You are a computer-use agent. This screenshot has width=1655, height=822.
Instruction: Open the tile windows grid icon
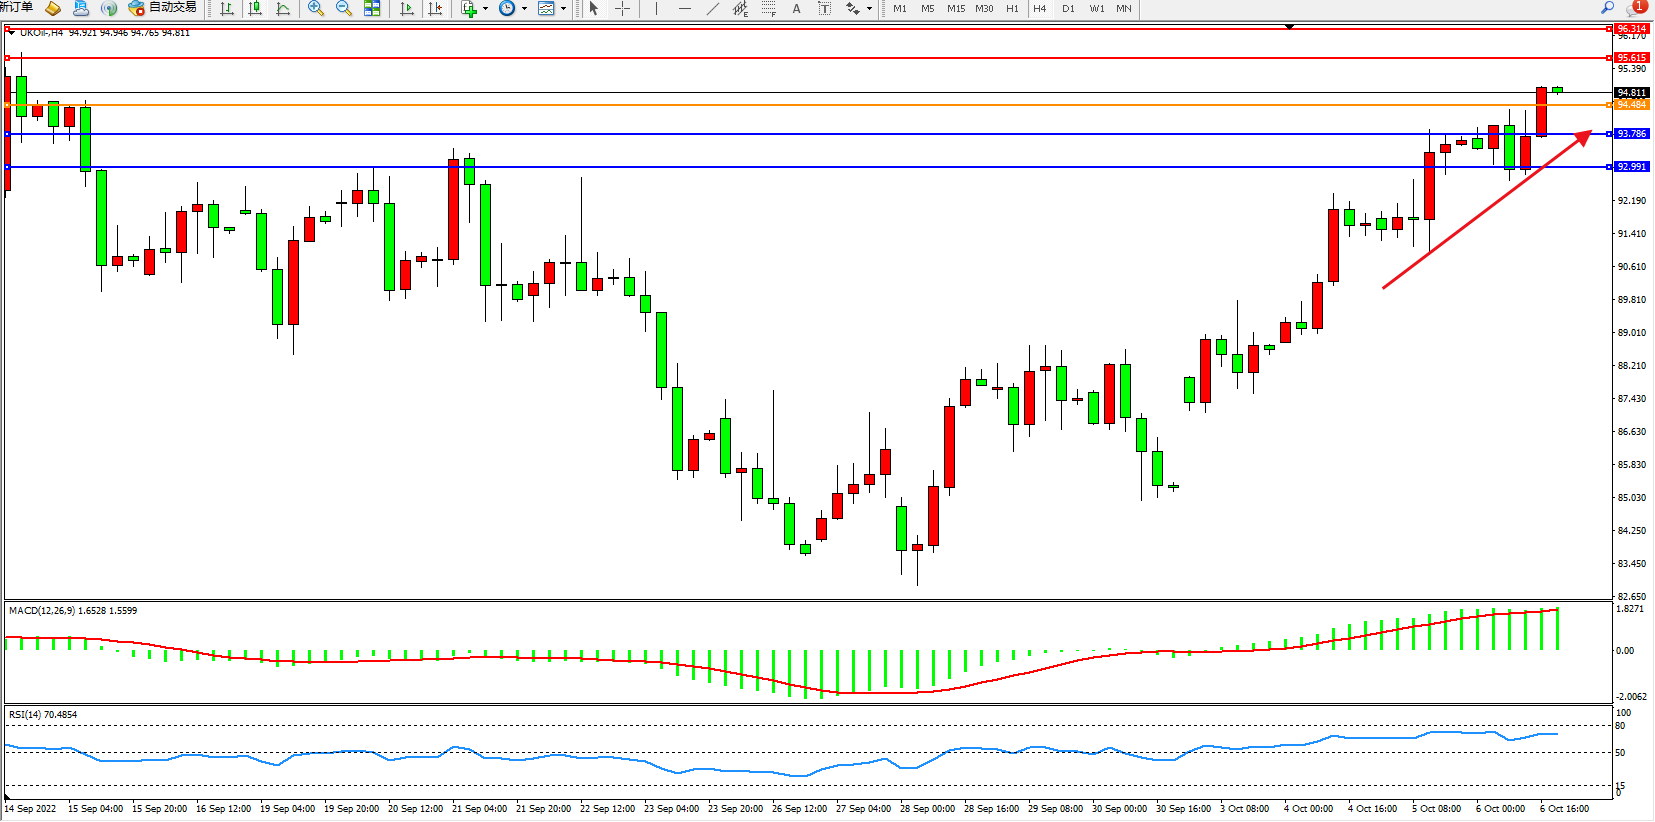[372, 8]
